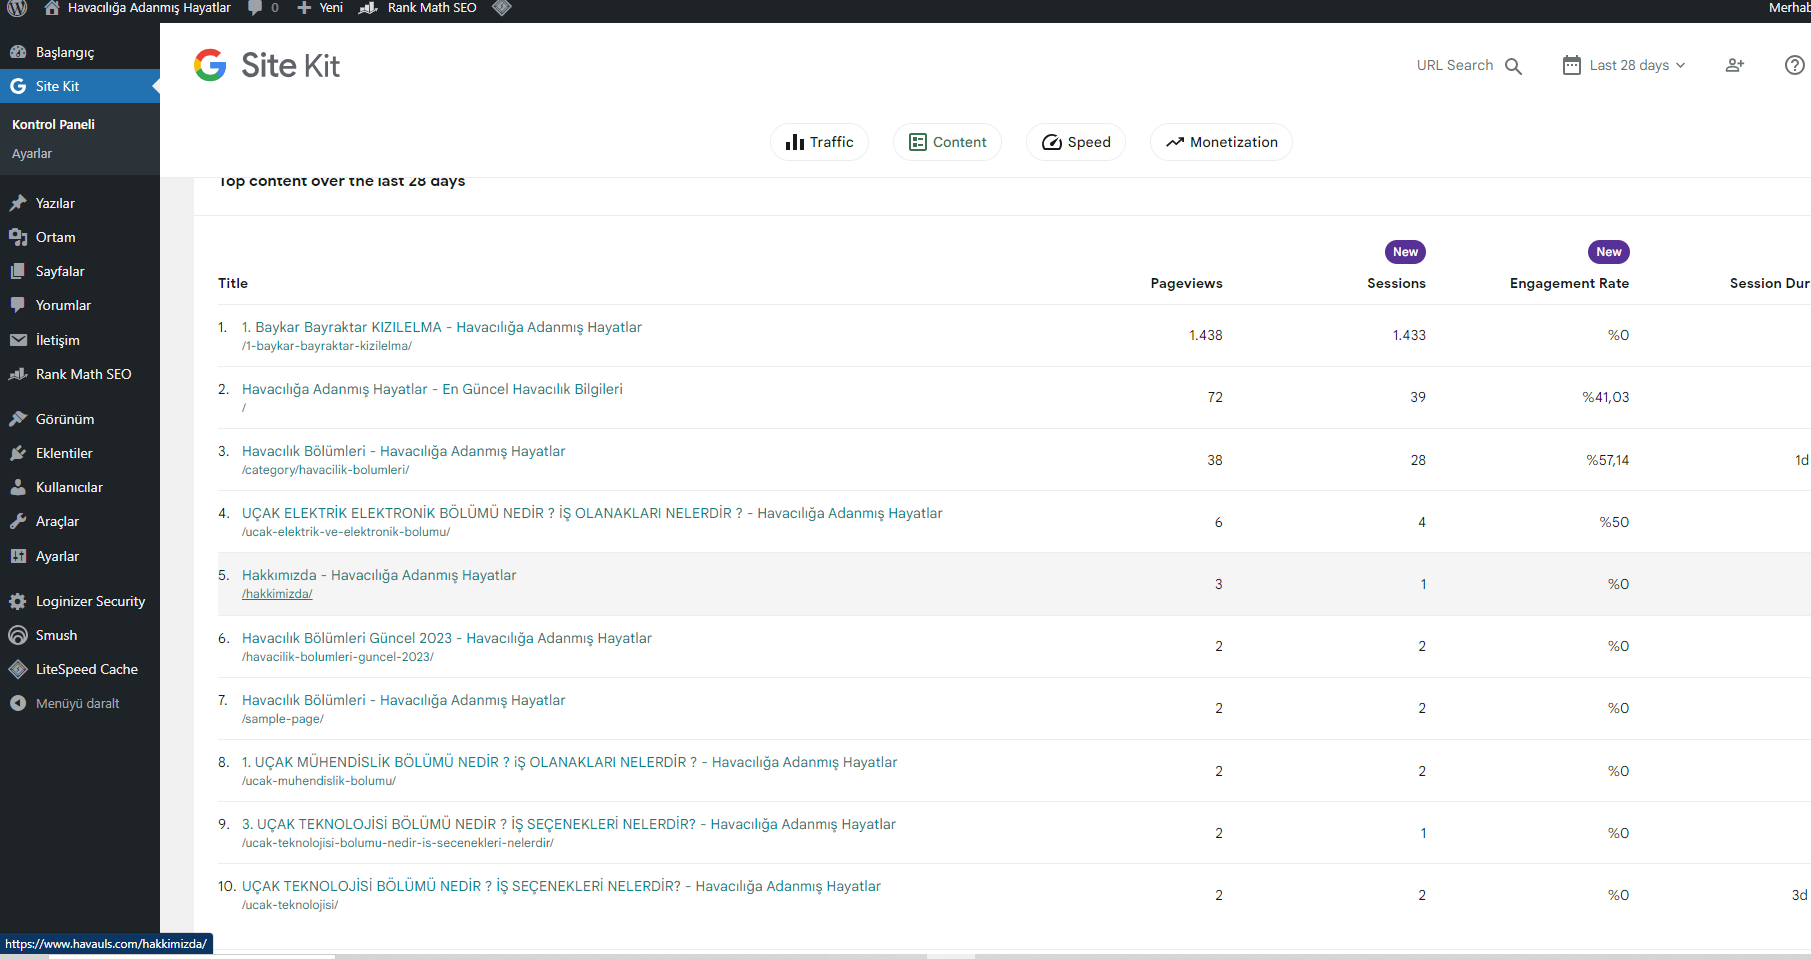Open the comments bubble icon in admin bar
1811x959 pixels.
click(255, 8)
